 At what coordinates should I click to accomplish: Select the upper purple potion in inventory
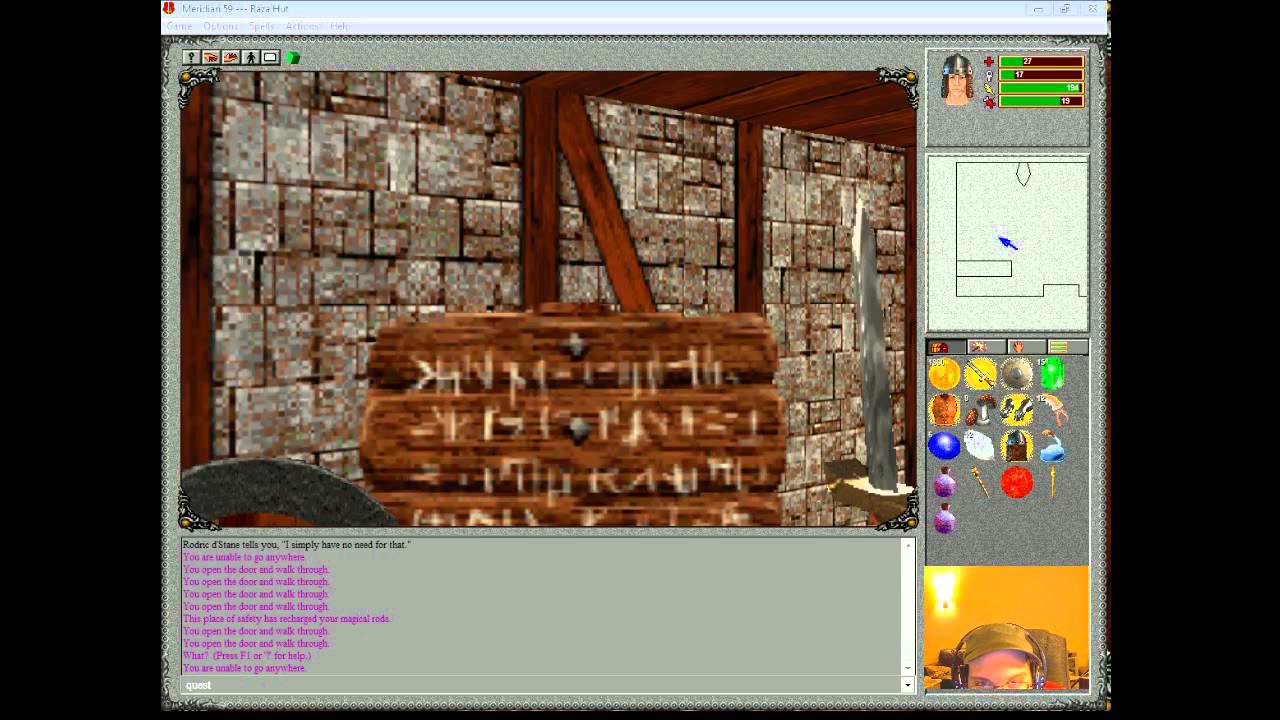click(944, 482)
